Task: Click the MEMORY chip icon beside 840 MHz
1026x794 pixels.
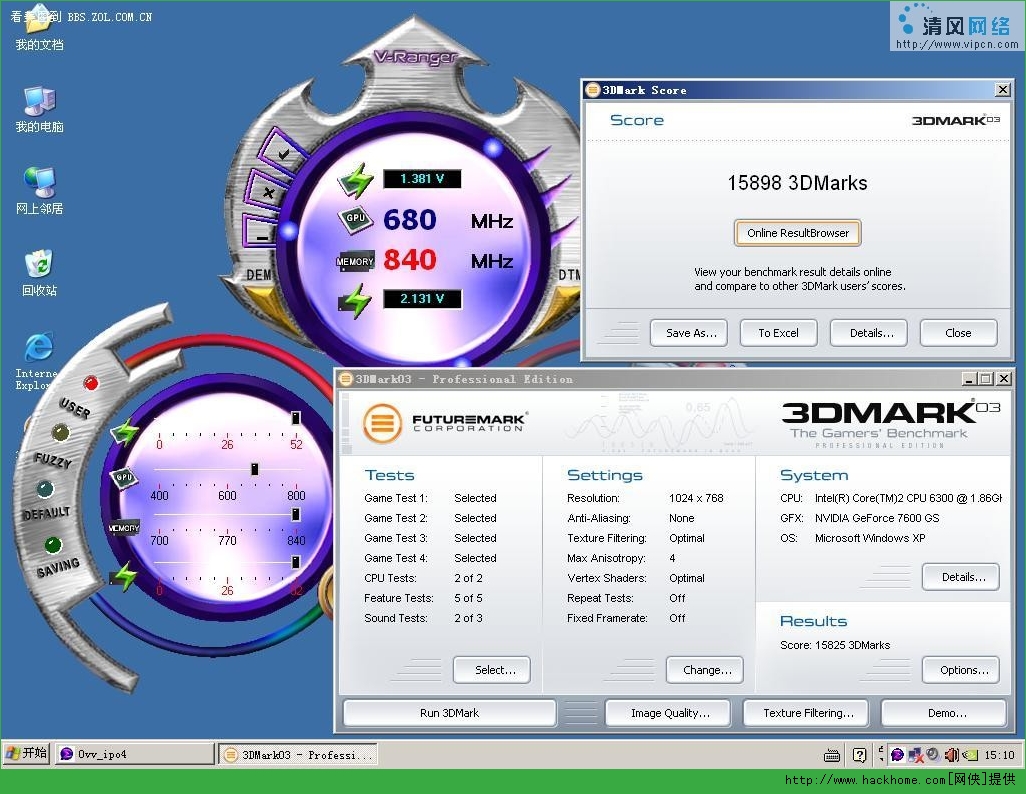Action: [355, 261]
